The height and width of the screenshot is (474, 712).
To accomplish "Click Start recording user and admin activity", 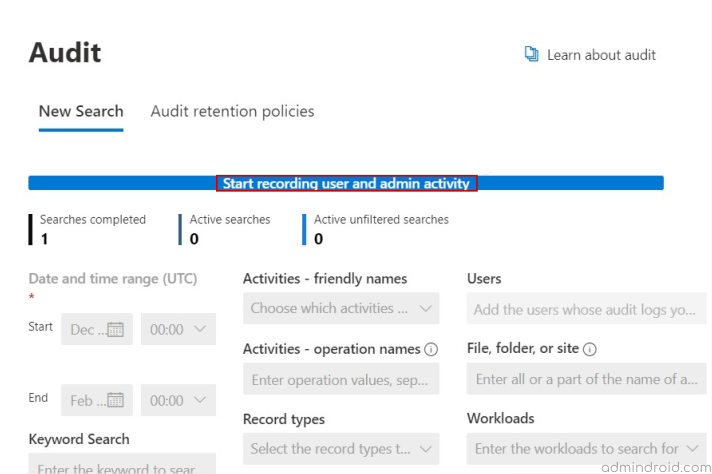I will (x=346, y=183).
